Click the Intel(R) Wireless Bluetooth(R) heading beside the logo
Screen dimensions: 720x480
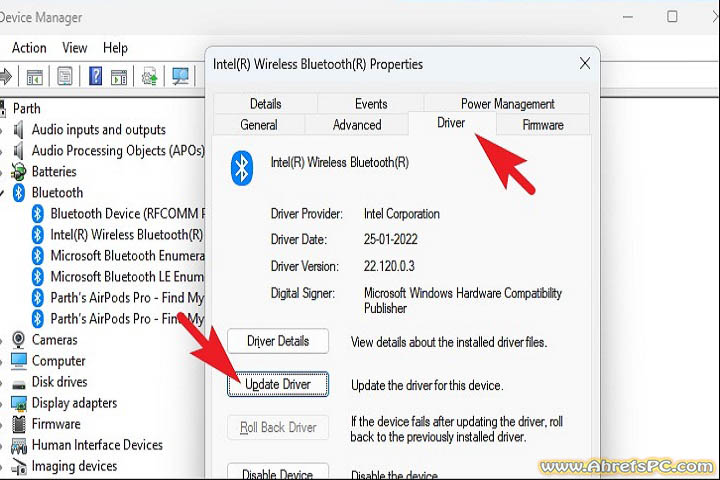[x=340, y=162]
